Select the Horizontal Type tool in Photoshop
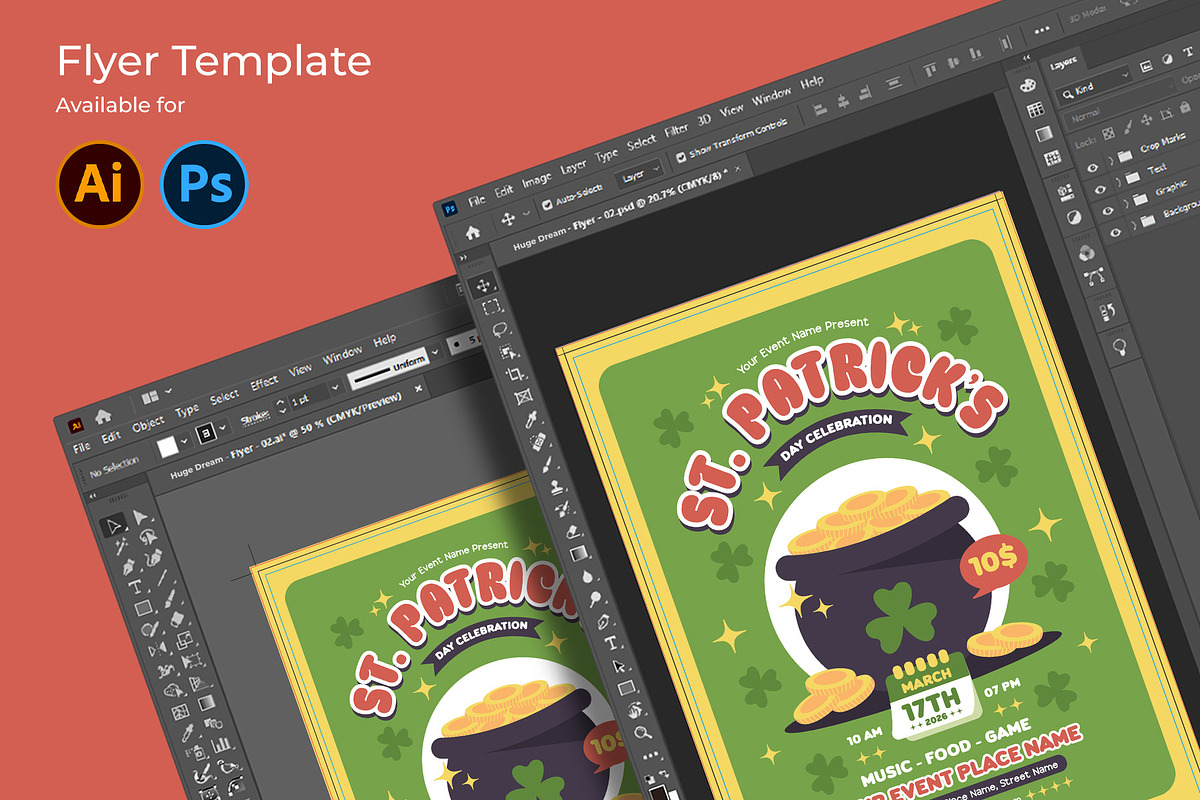Screen dimensions: 1200x800 [611, 643]
